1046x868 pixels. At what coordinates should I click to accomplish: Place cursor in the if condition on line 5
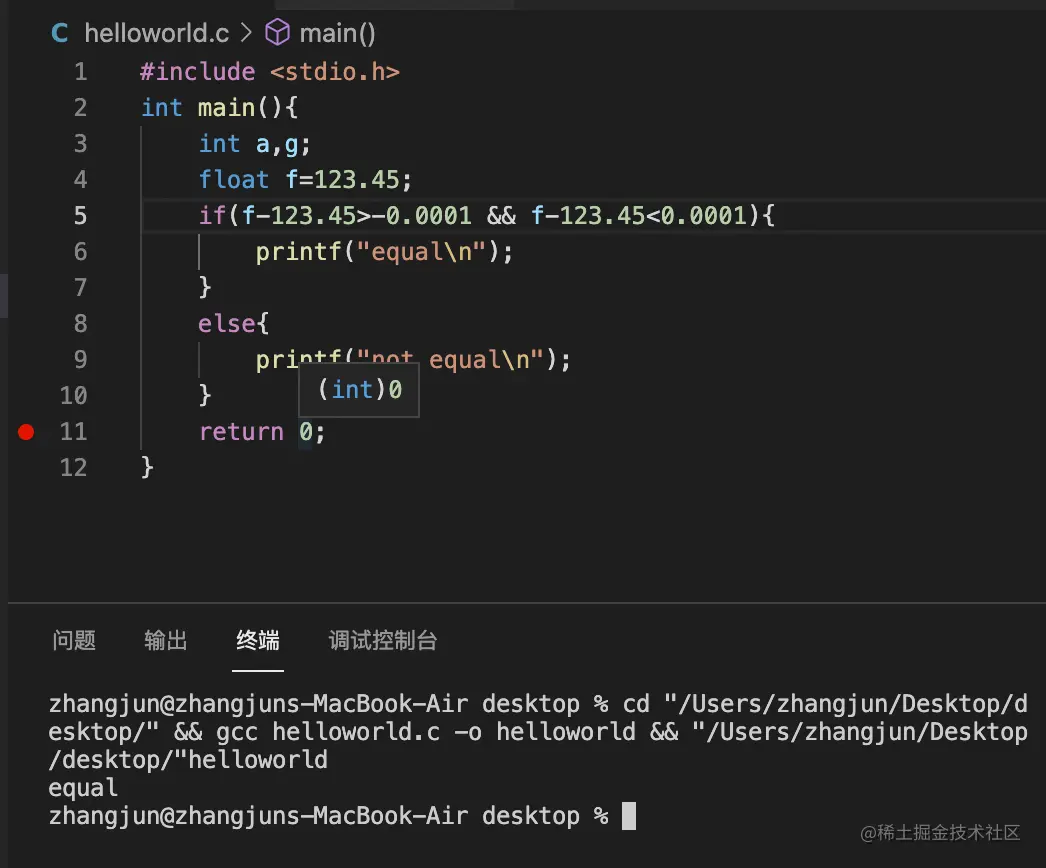[486, 215]
